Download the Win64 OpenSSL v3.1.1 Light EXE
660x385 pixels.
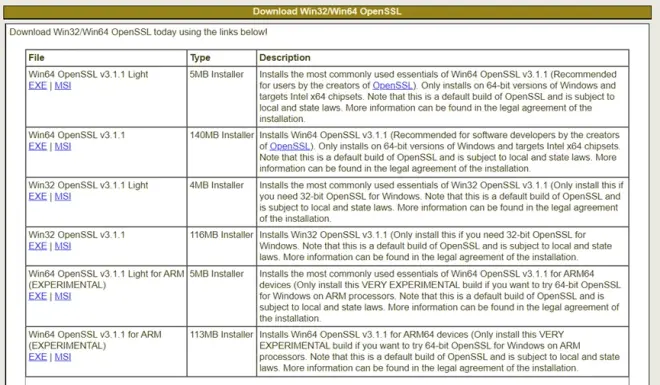point(37,85)
